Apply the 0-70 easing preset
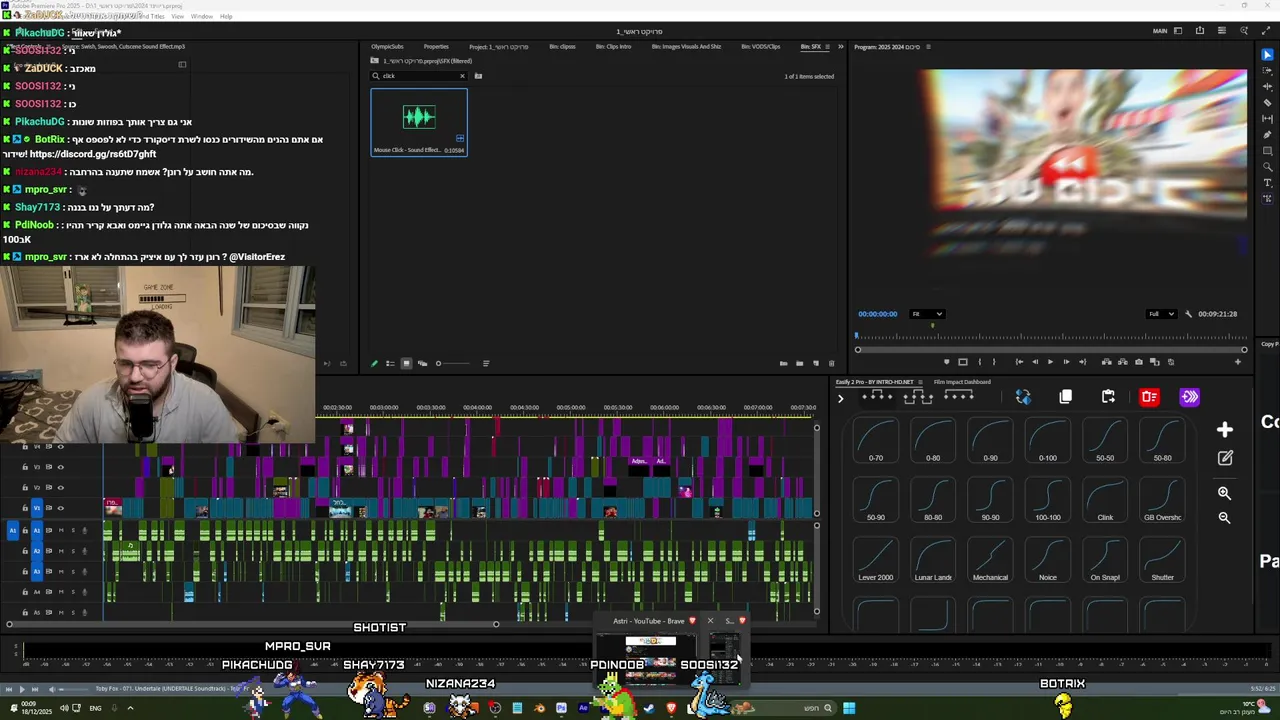 coord(876,440)
